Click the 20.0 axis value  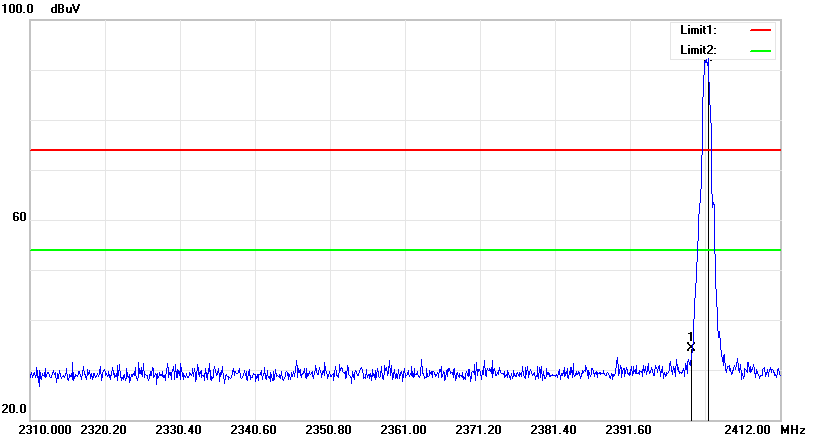tap(14, 409)
